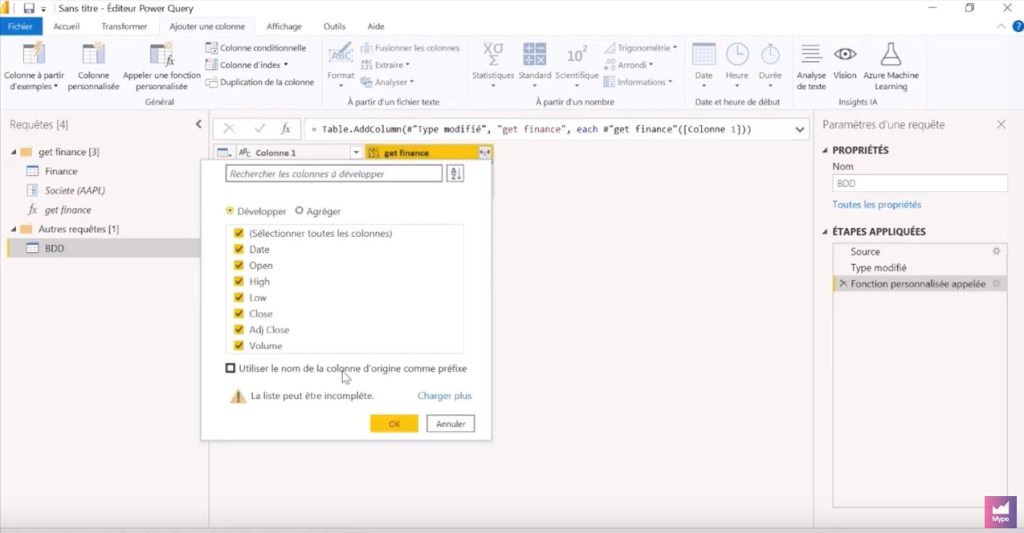Open the Extraire dropdown
1024x533 pixels.
pos(408,65)
